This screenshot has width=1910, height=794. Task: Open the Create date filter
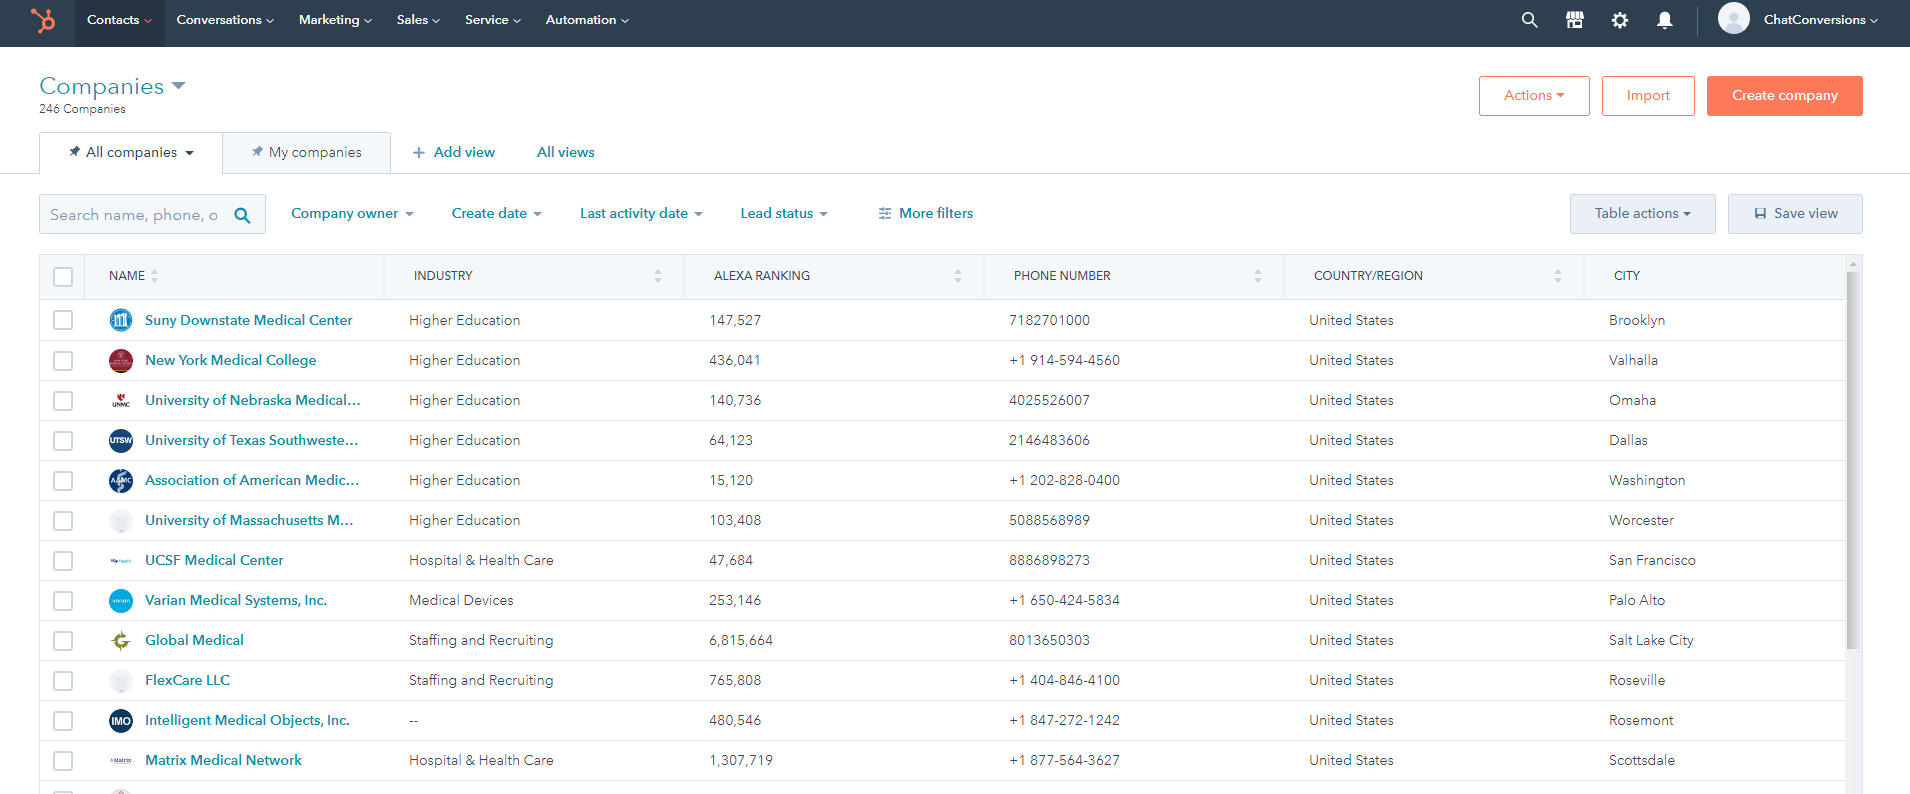tap(496, 213)
